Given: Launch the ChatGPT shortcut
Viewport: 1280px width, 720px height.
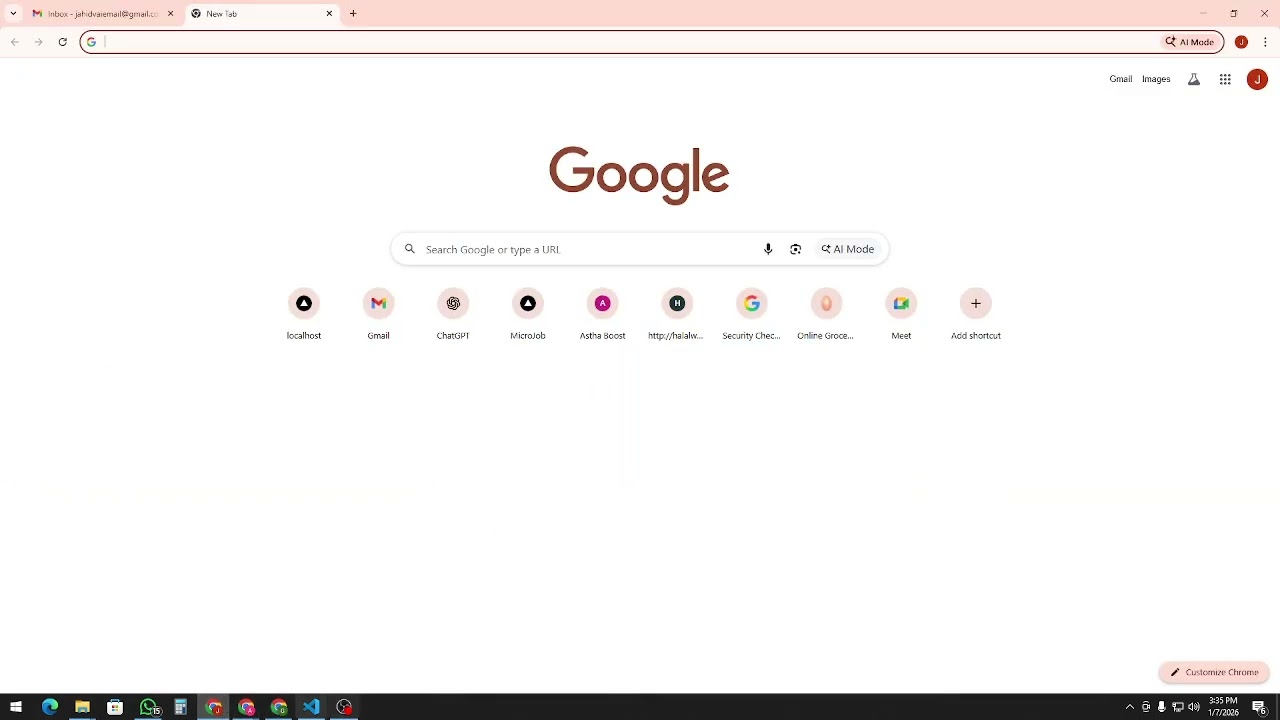Looking at the screenshot, I should [453, 314].
